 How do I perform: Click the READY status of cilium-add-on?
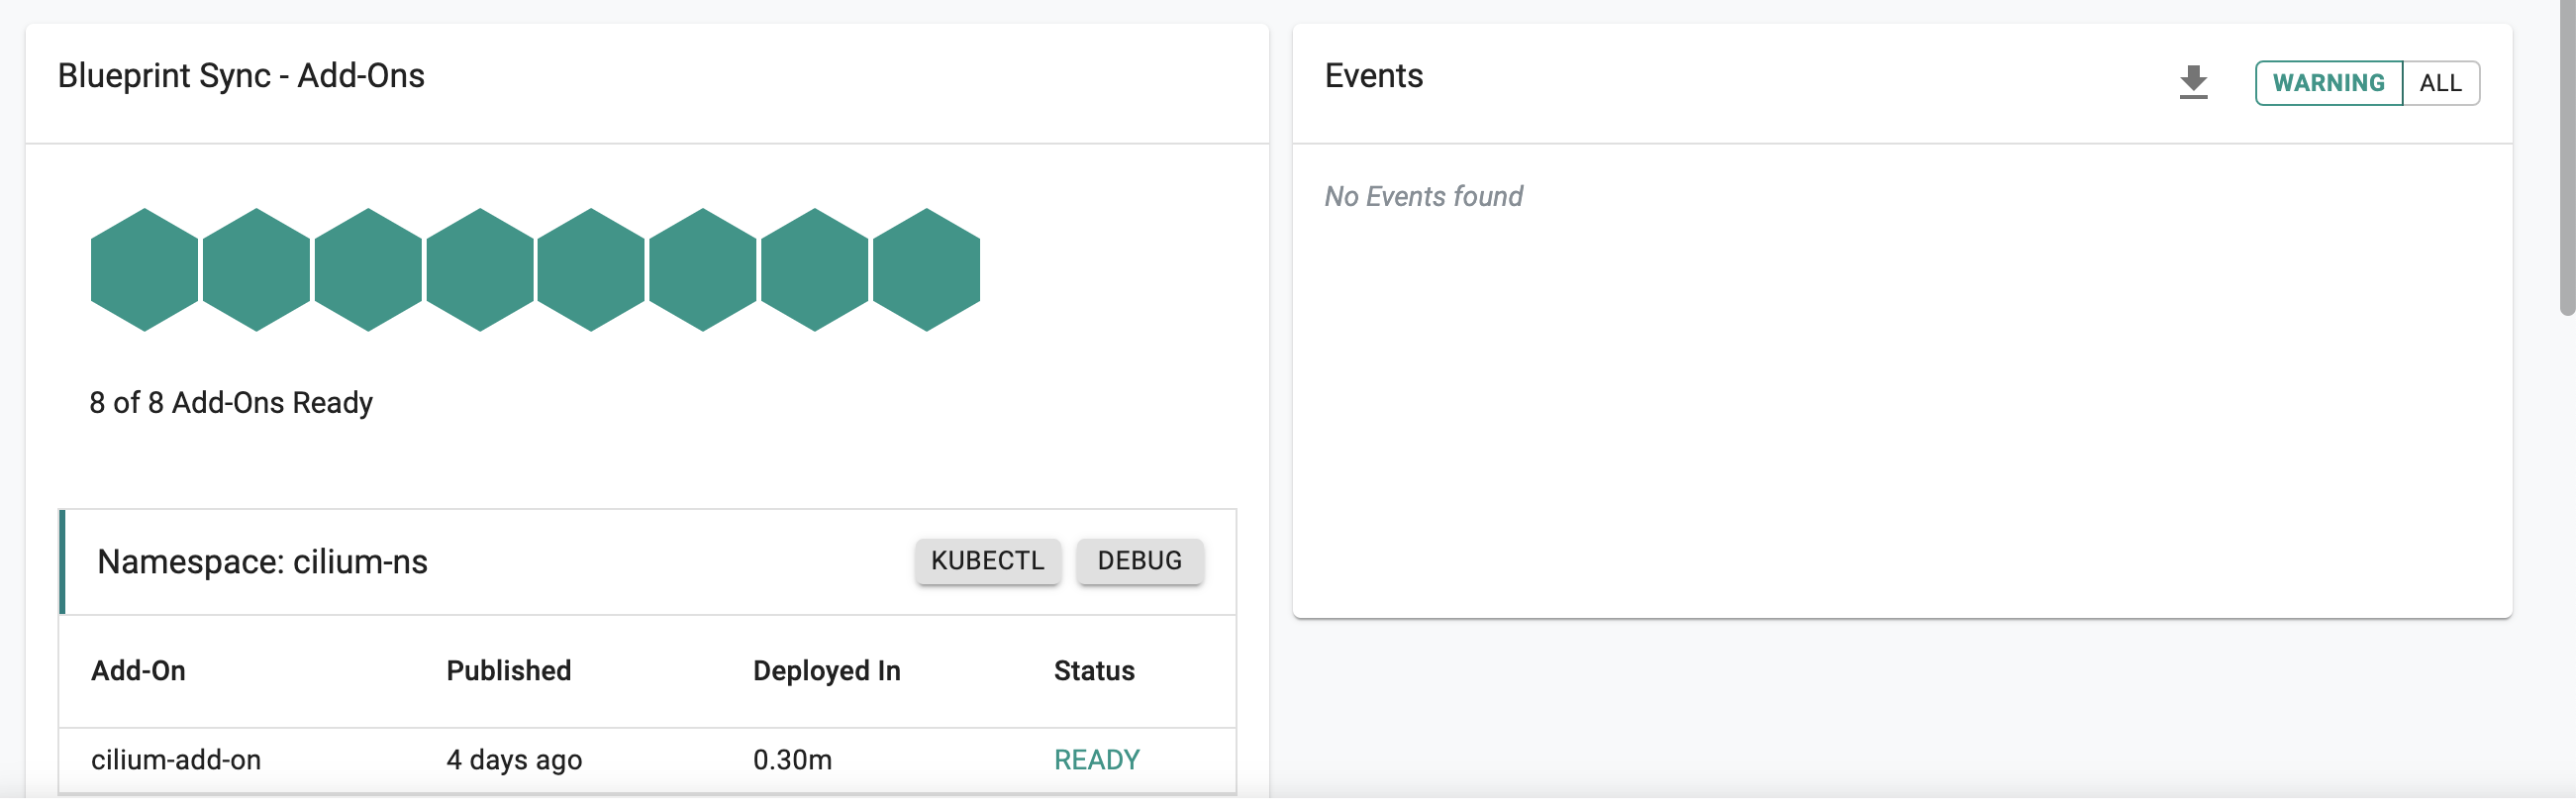click(1096, 760)
